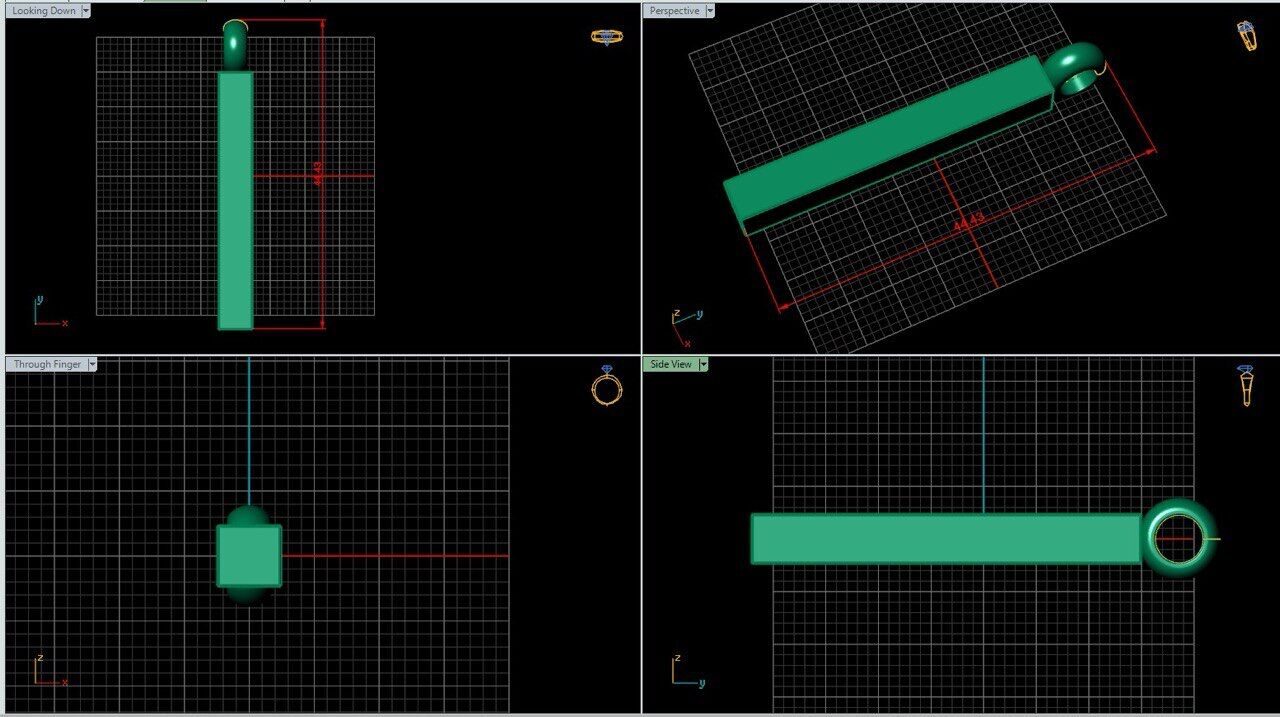This screenshot has width=1280, height=717.
Task: Select the Through Finger viewport title
Action: 47,365
